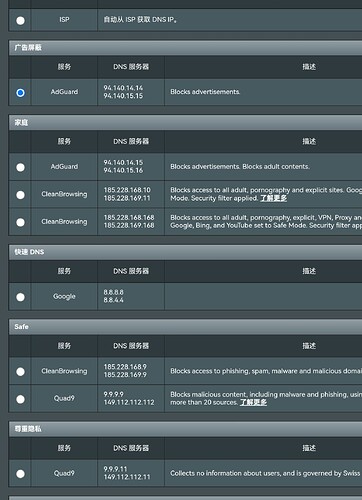Choose Quad9 radio with DNS 9.9.9.9
362x500 pixels.
tap(20, 399)
